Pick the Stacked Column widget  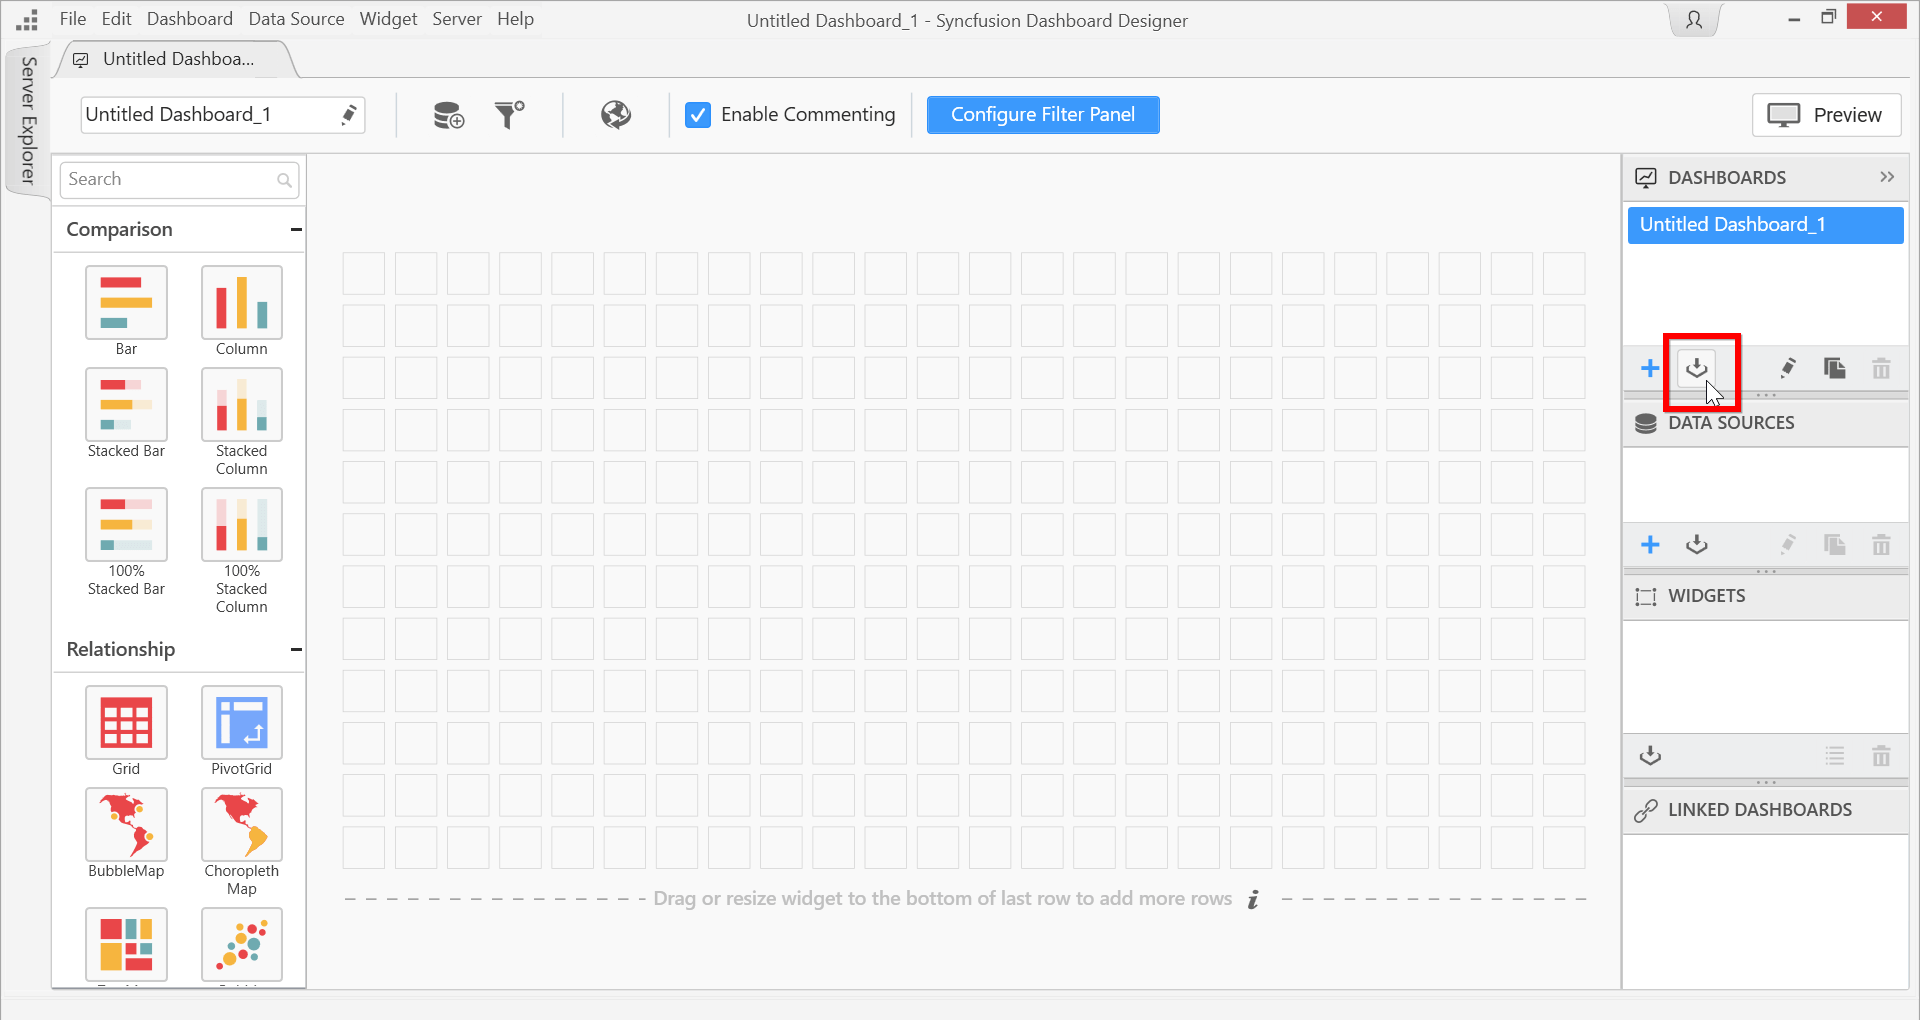(x=242, y=405)
